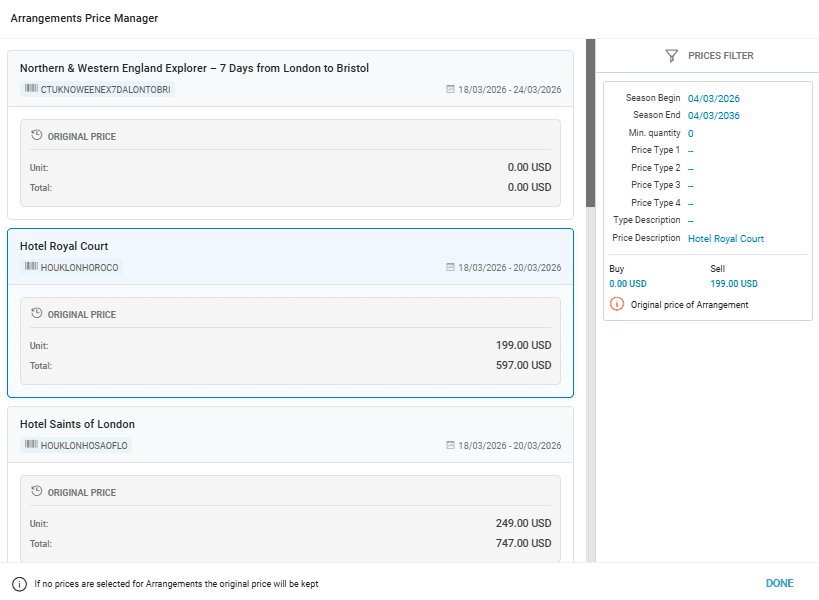
Task: Click the Season Begin date 04/03/2026
Action: click(x=714, y=98)
